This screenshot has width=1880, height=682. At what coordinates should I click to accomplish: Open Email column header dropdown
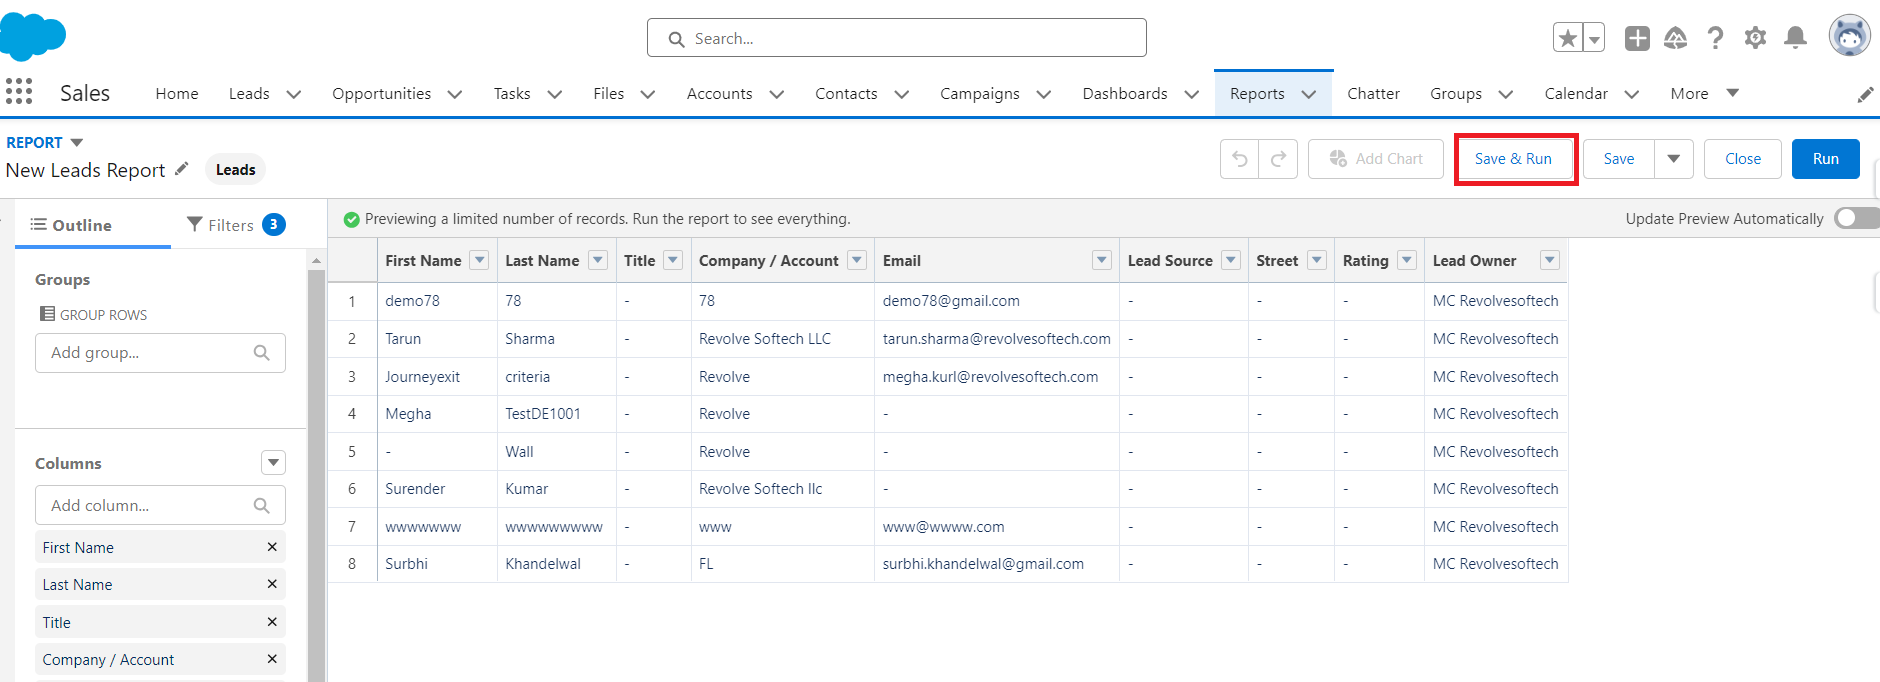click(x=1102, y=260)
